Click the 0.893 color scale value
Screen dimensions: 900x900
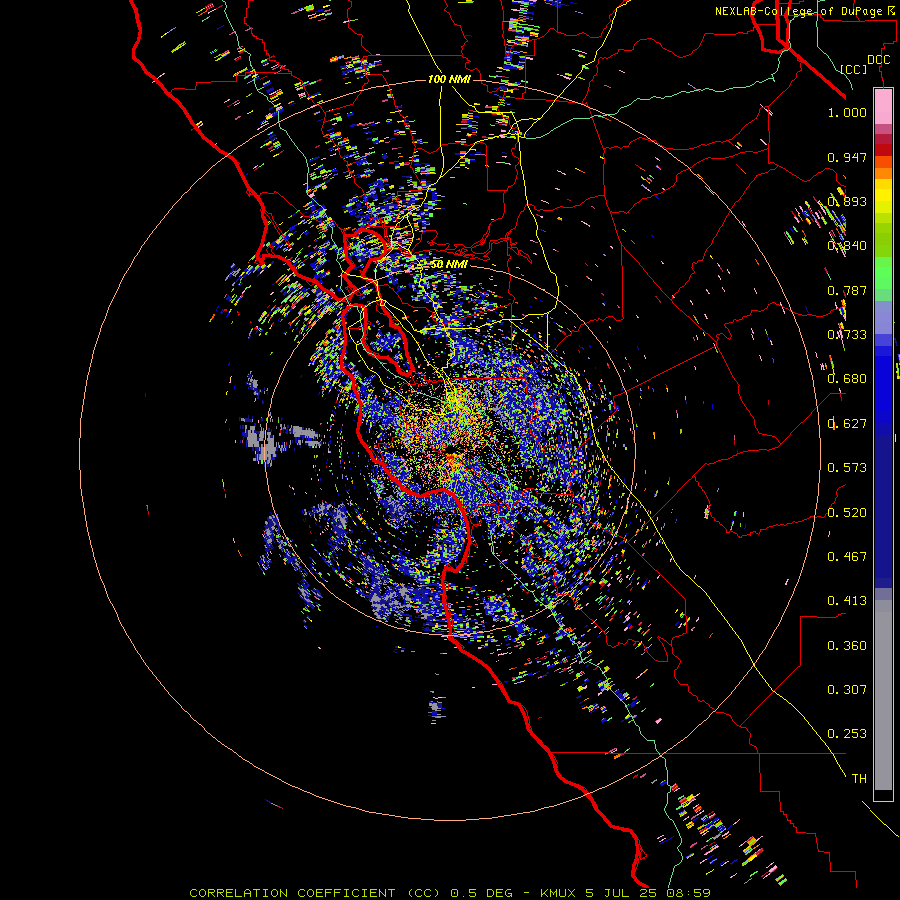point(847,201)
